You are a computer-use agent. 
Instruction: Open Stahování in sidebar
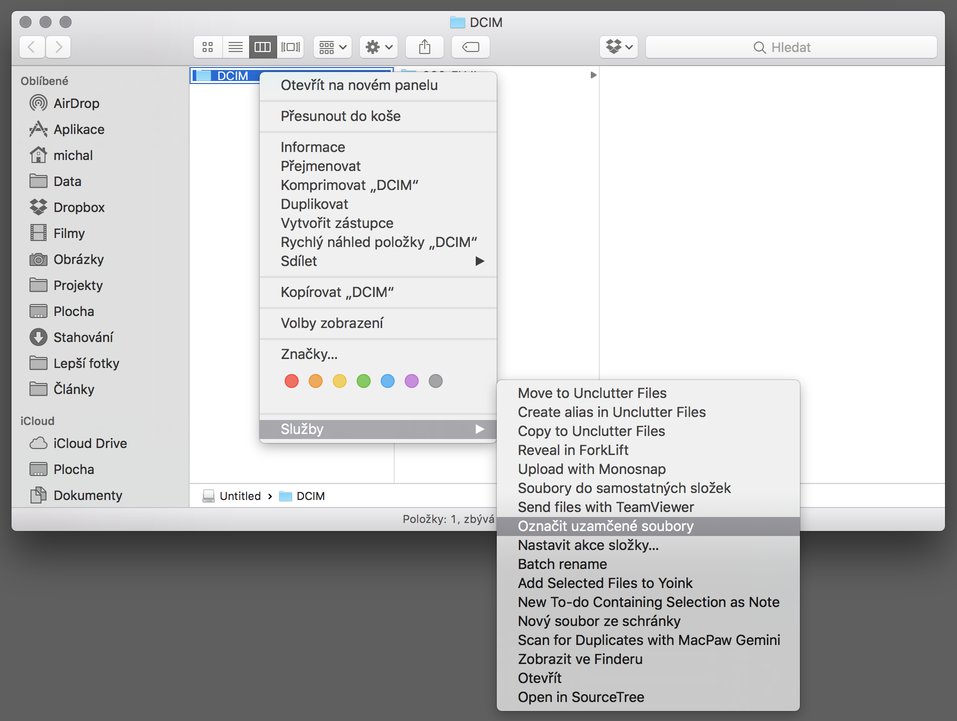tap(71, 337)
